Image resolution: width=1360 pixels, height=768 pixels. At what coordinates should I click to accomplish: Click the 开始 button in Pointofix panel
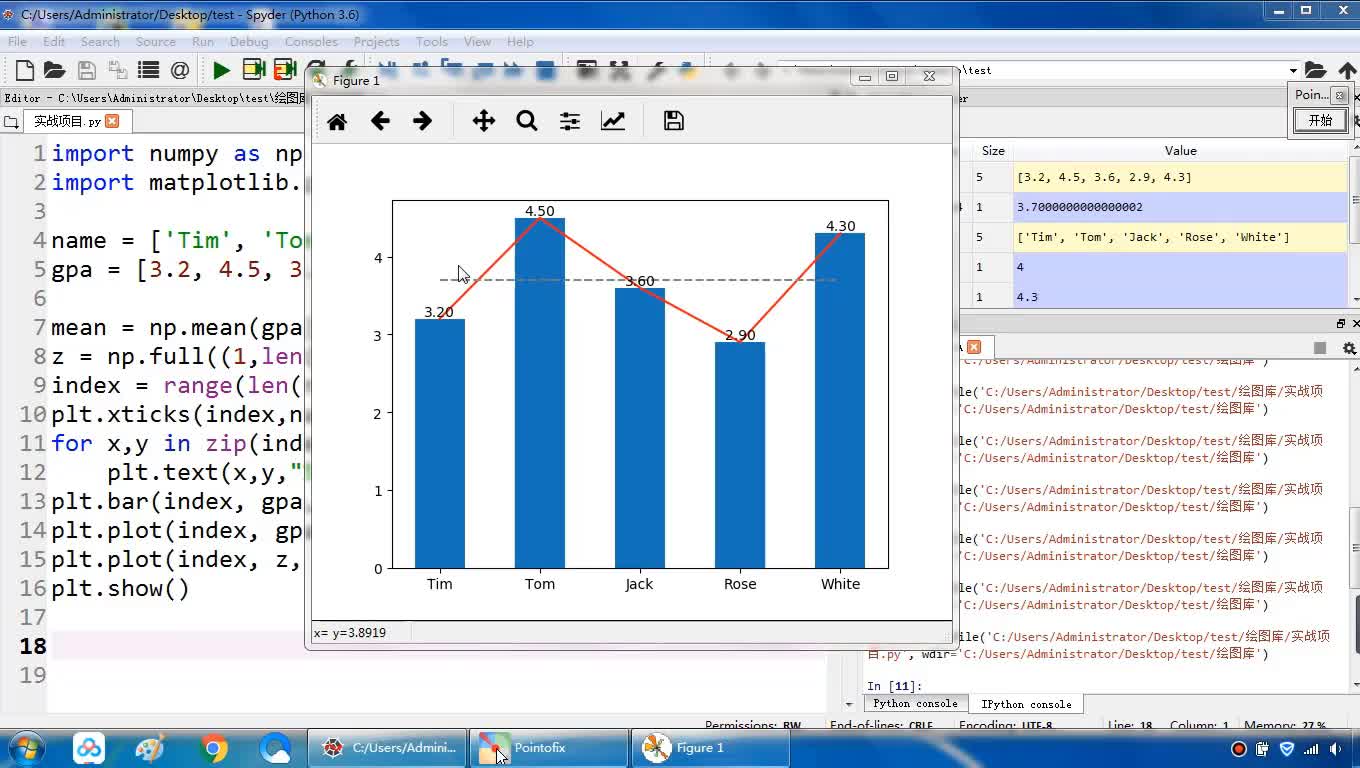[x=1320, y=120]
